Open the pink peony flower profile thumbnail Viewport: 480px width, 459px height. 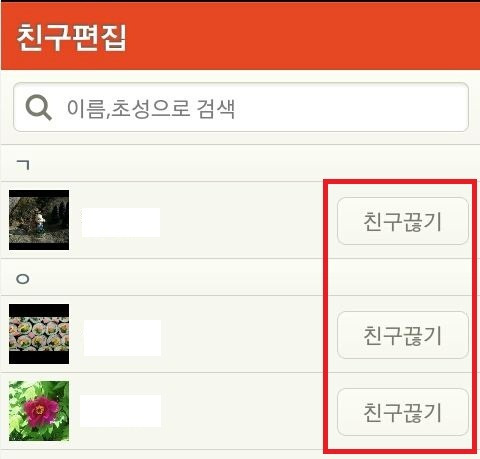pos(39,411)
